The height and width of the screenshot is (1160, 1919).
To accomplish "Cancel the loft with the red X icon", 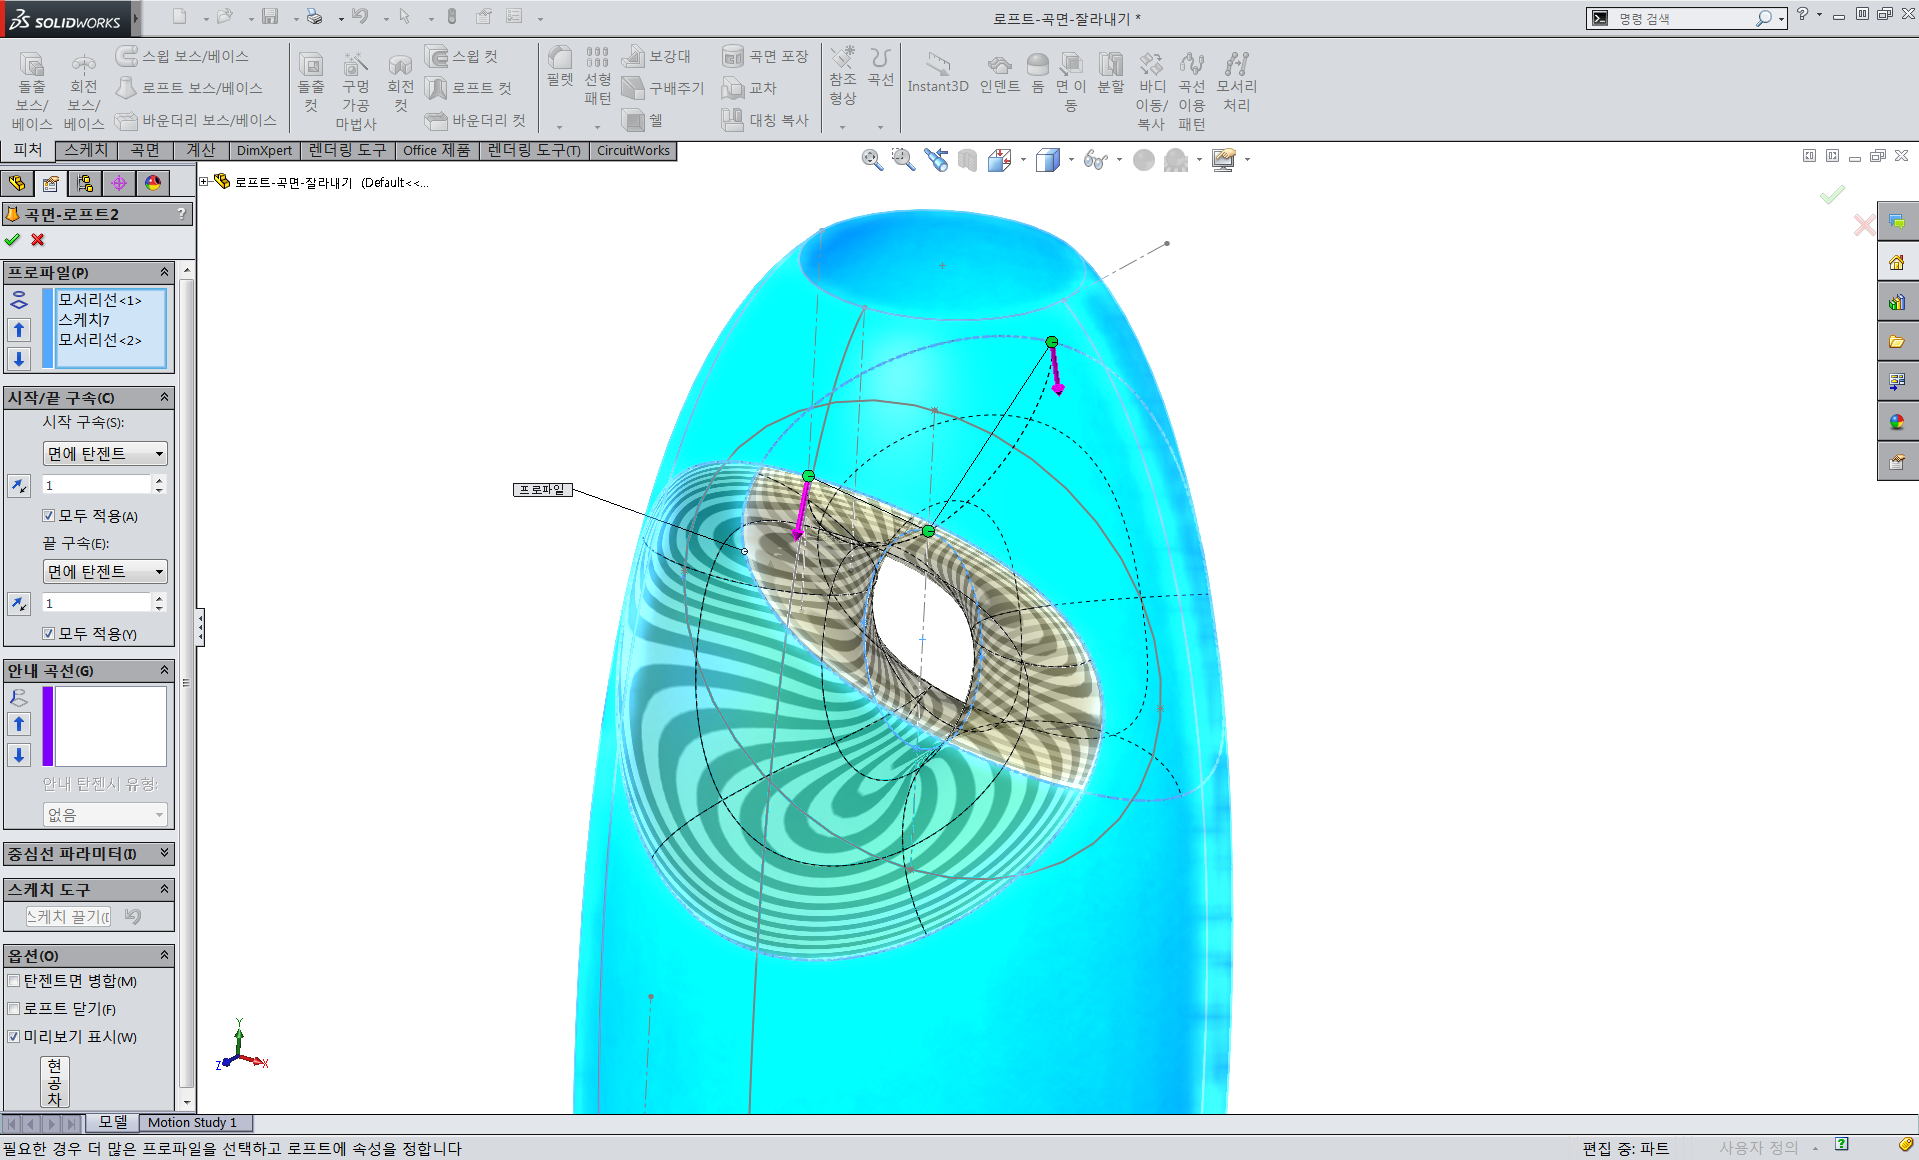I will point(38,240).
